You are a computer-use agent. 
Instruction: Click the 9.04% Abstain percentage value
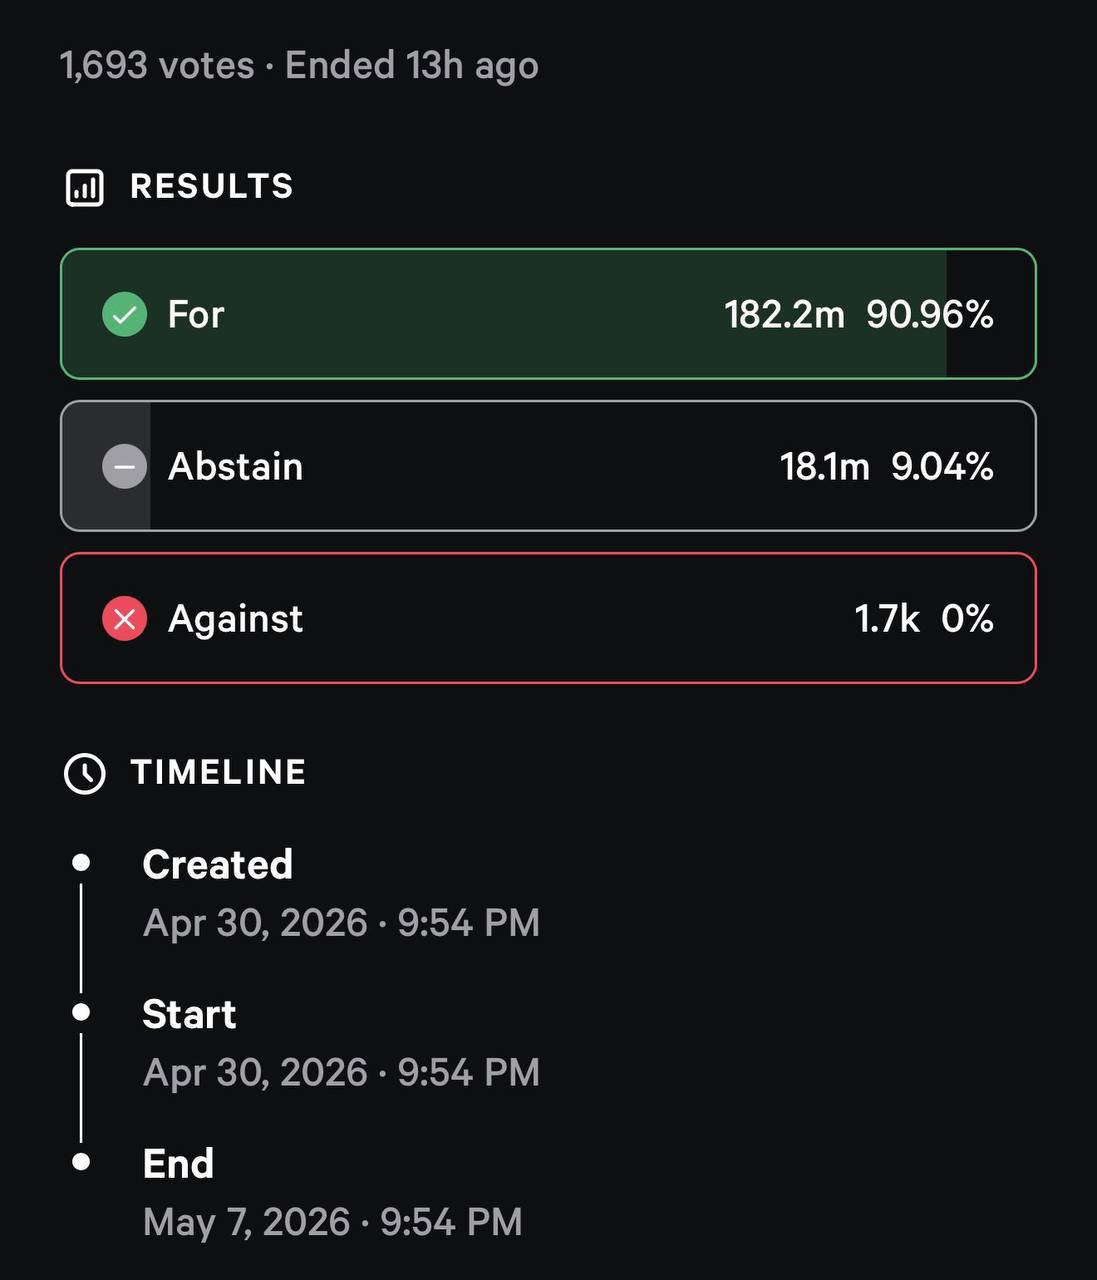point(942,466)
